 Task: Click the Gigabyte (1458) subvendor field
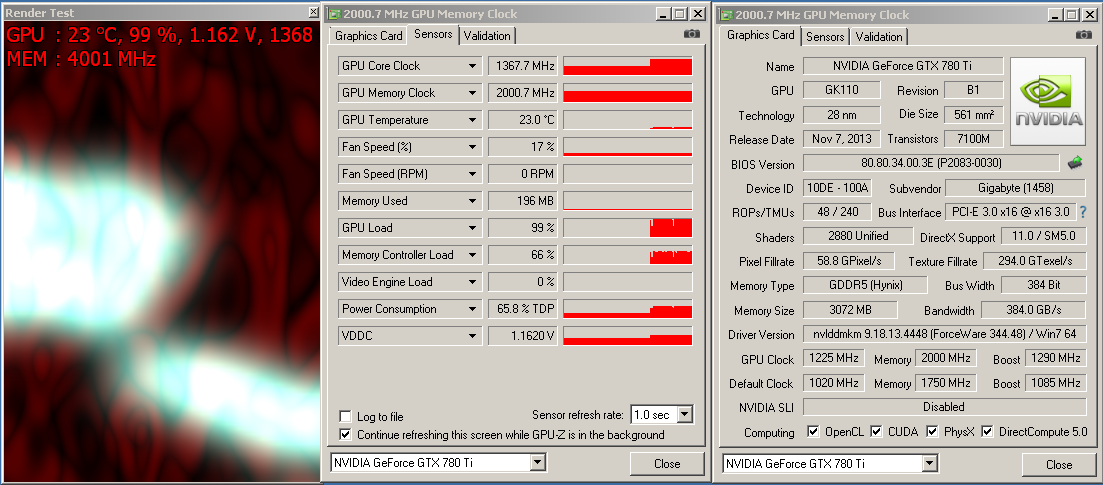(x=1015, y=188)
